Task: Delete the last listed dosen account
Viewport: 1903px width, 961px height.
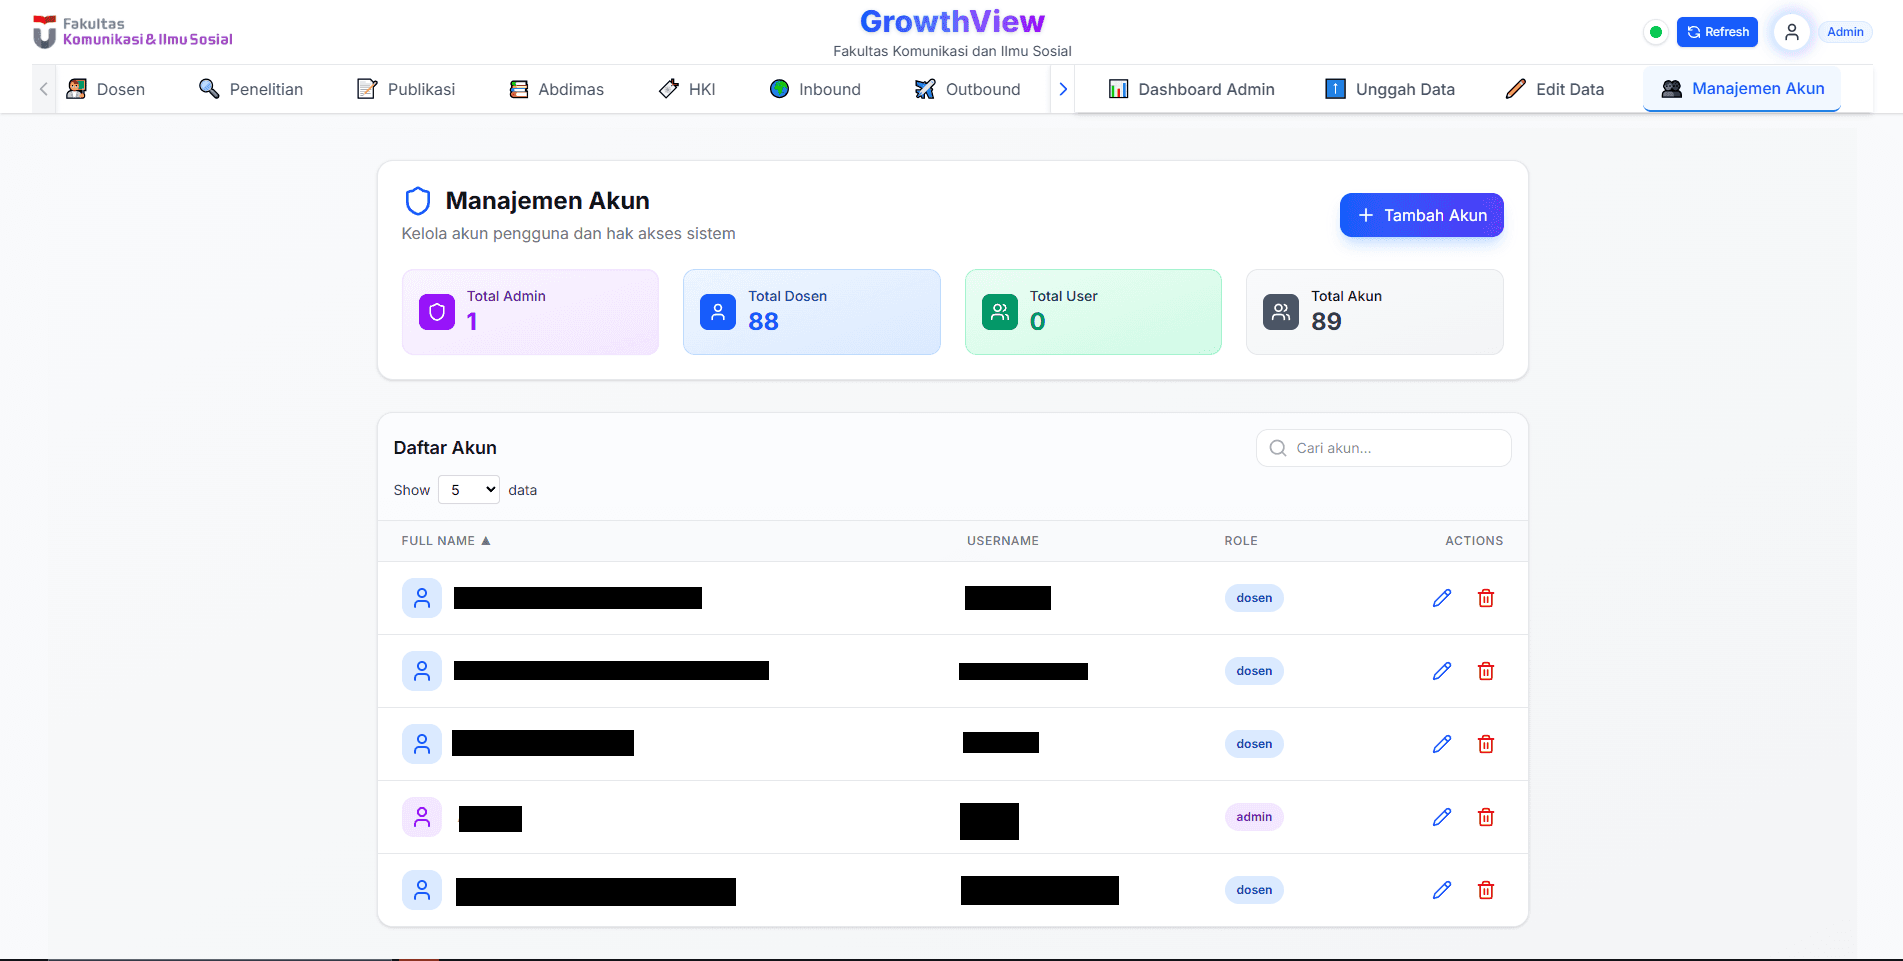Action: point(1485,890)
